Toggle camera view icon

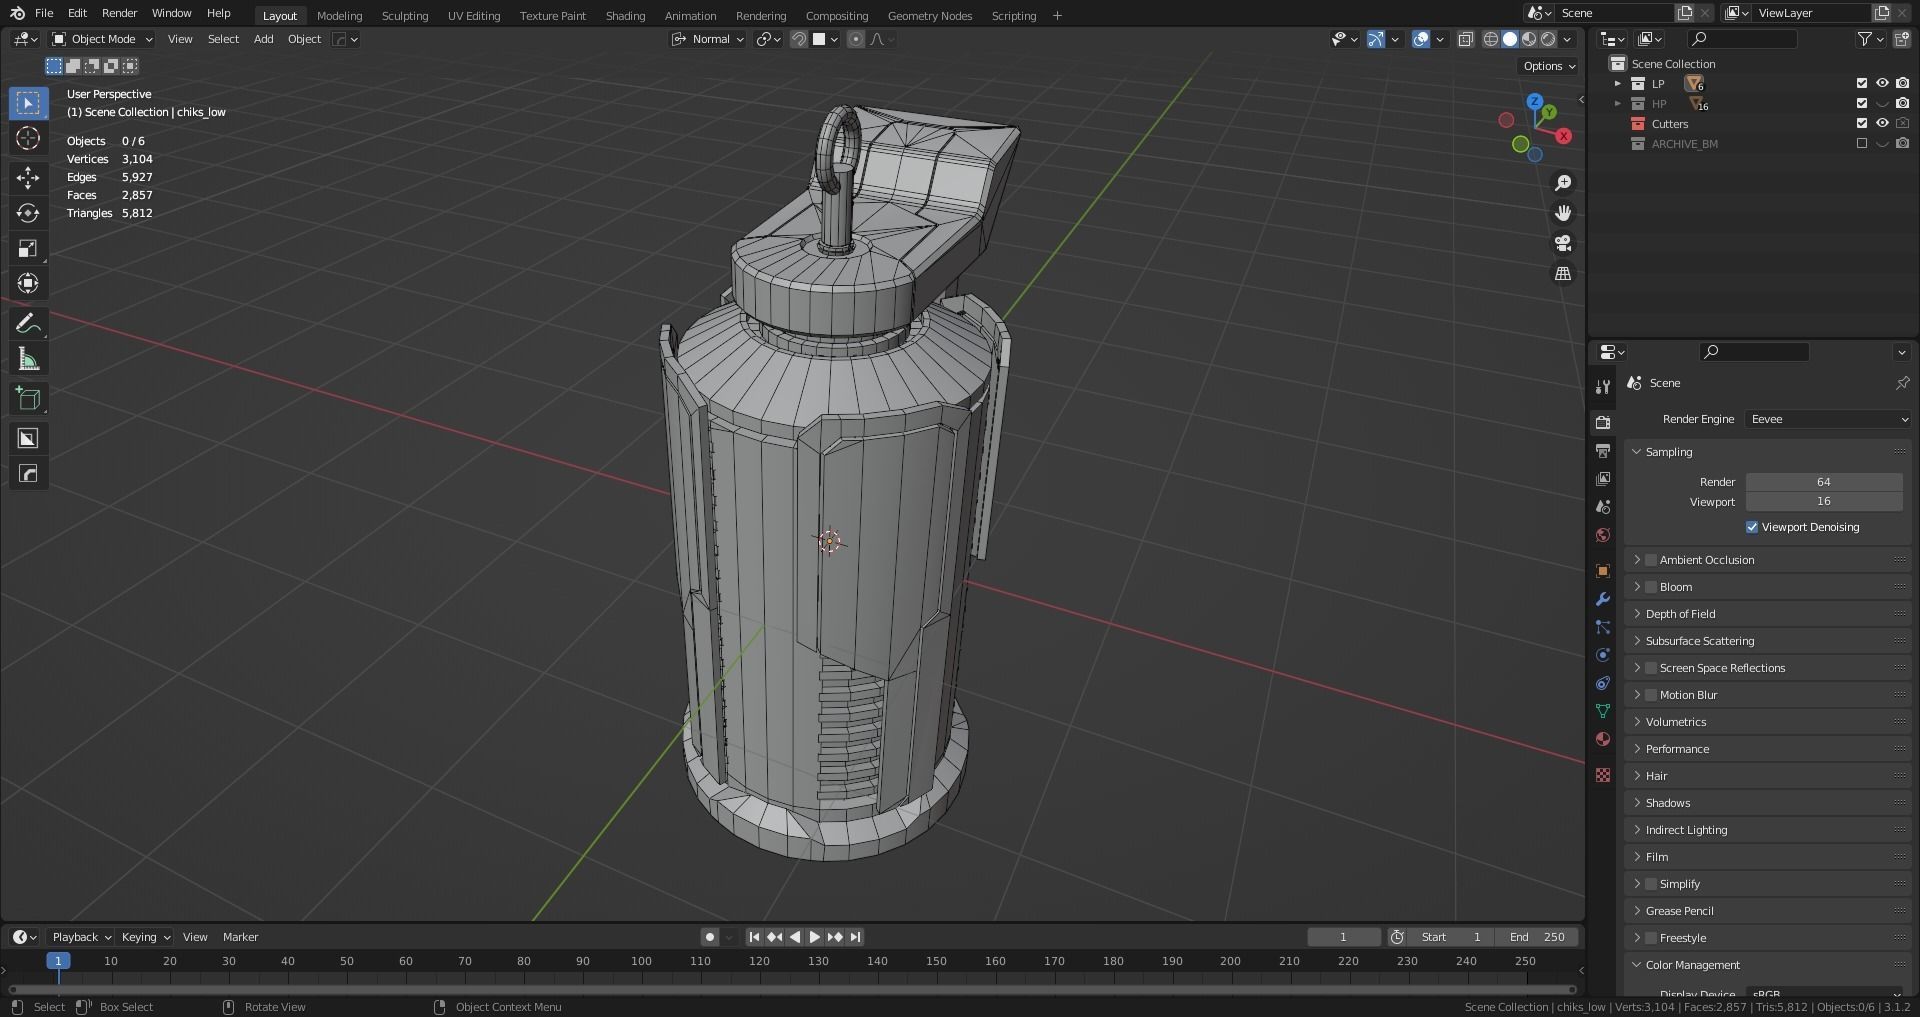[x=1563, y=243]
